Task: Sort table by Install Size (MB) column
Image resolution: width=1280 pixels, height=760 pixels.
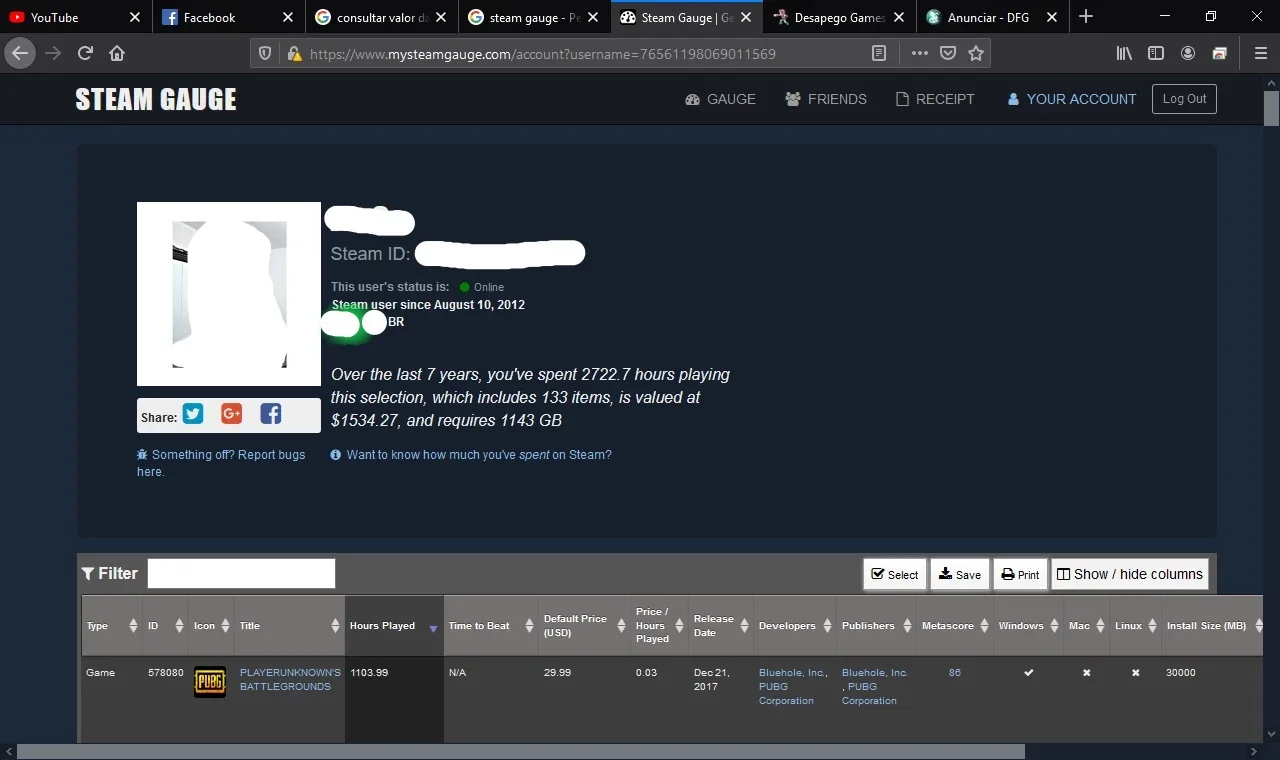Action: [1213, 626]
